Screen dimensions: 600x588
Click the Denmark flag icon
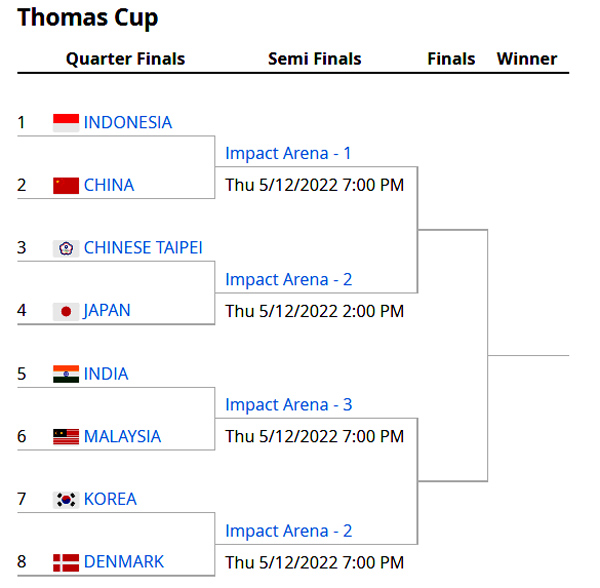(66, 562)
